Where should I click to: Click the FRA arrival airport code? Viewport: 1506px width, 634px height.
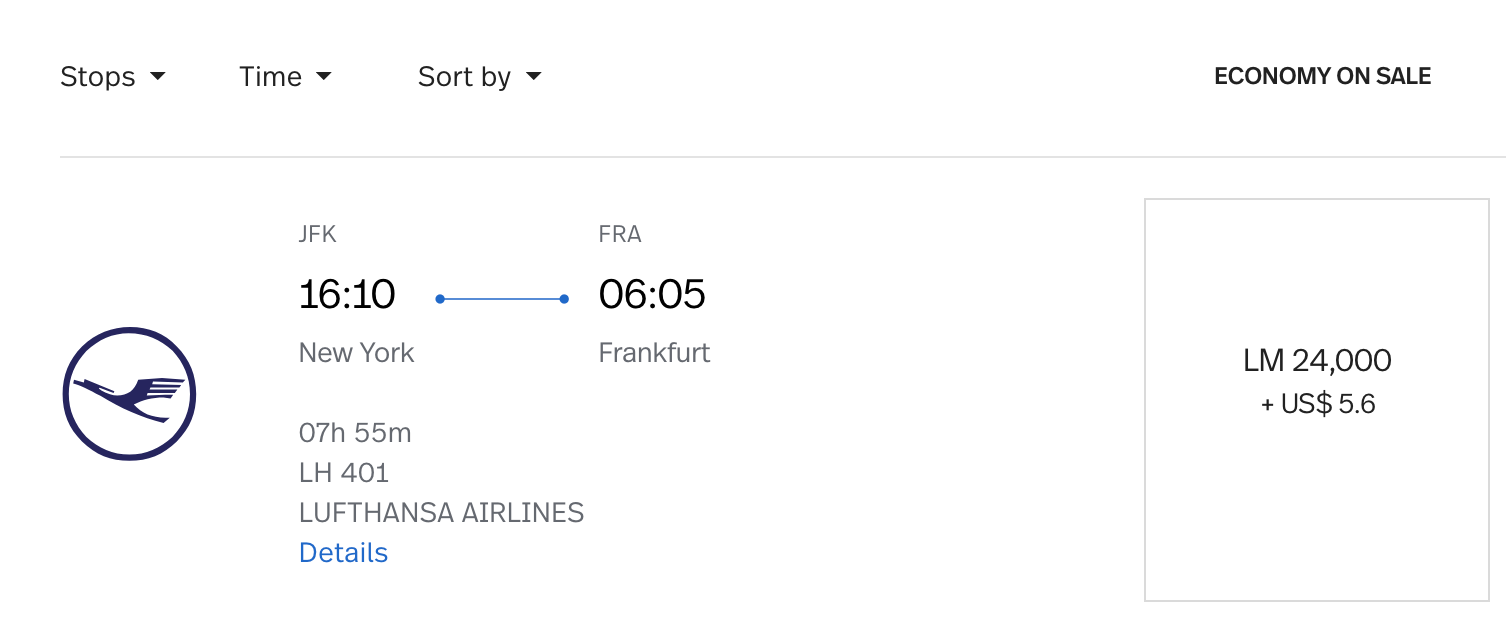[620, 235]
